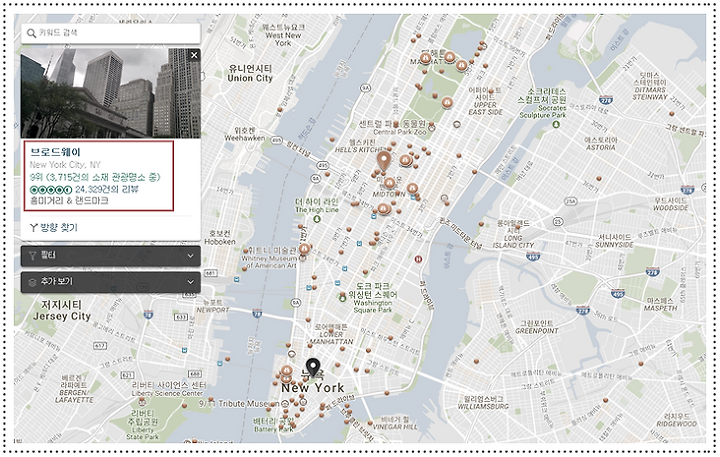Click the Hoboken map label
The image size is (720, 457).
[x=220, y=237]
